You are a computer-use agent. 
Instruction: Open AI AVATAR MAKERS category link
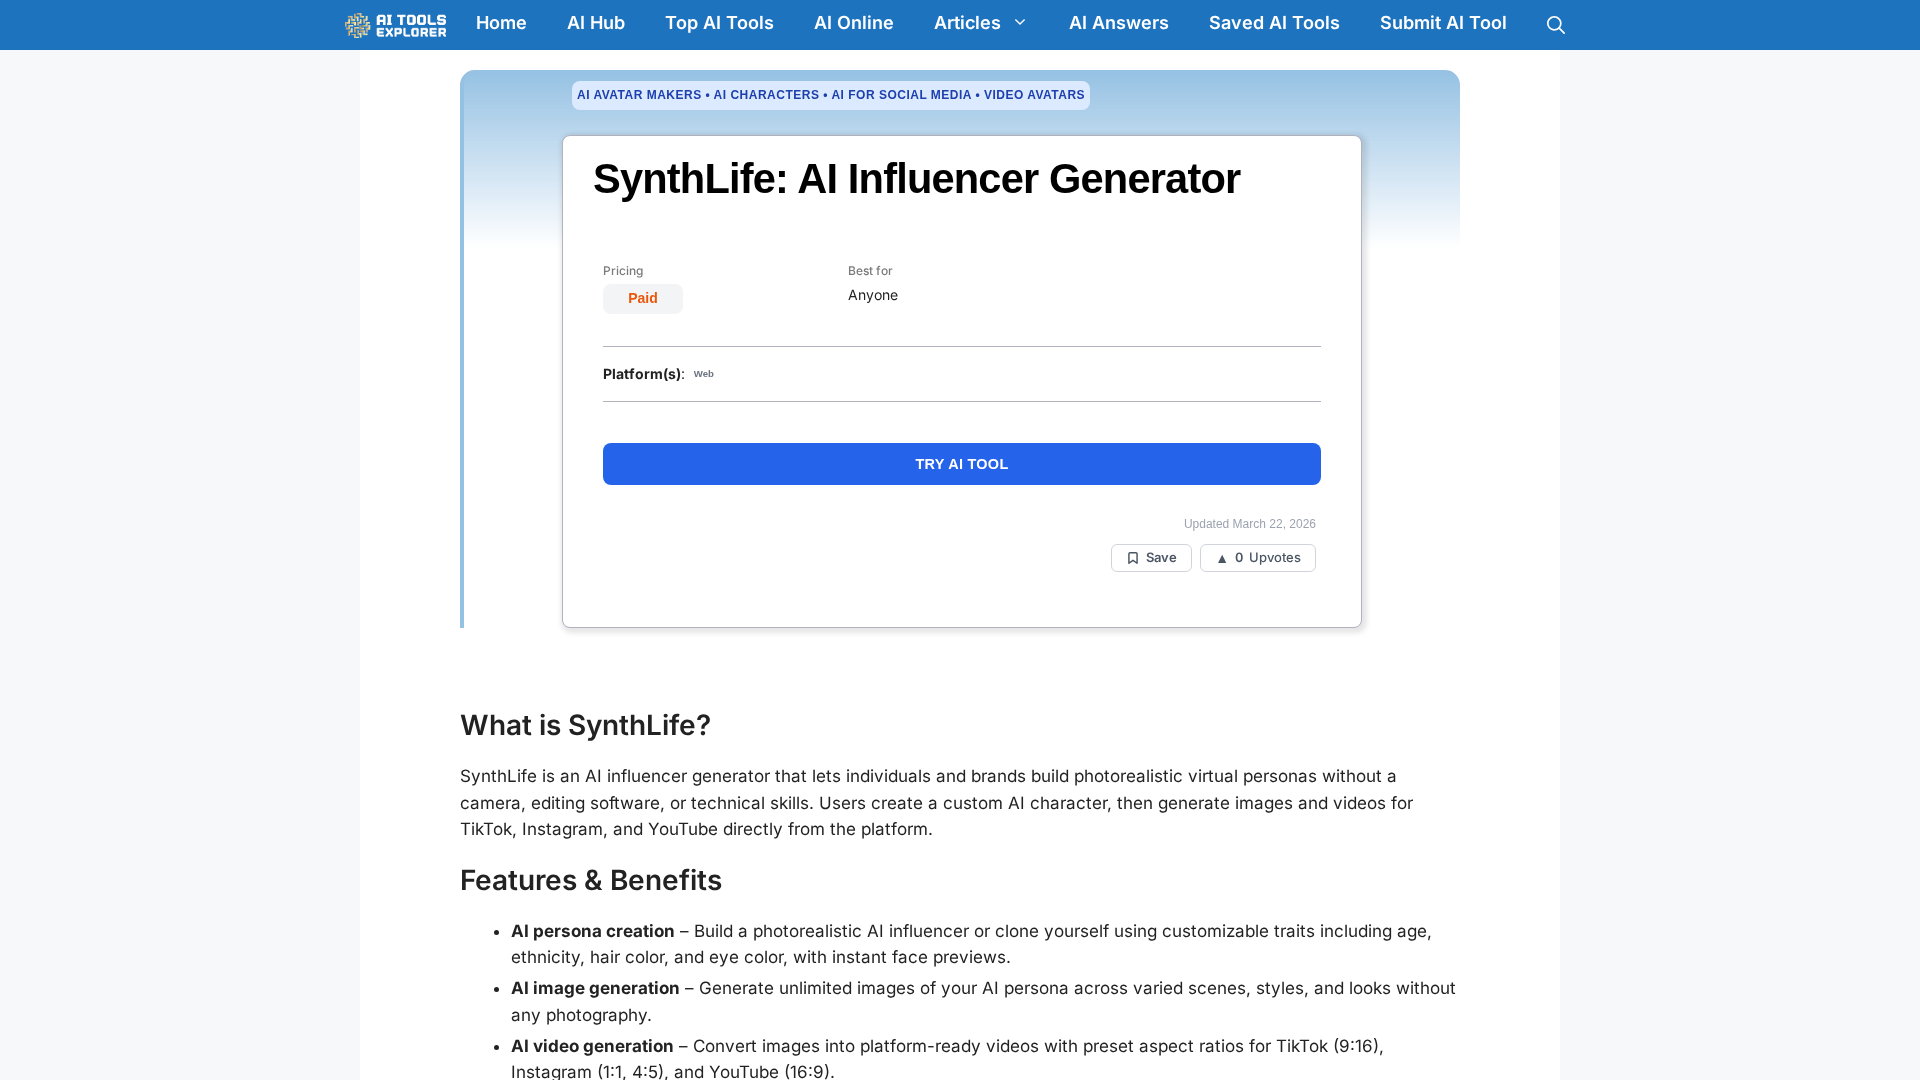pyautogui.click(x=639, y=95)
